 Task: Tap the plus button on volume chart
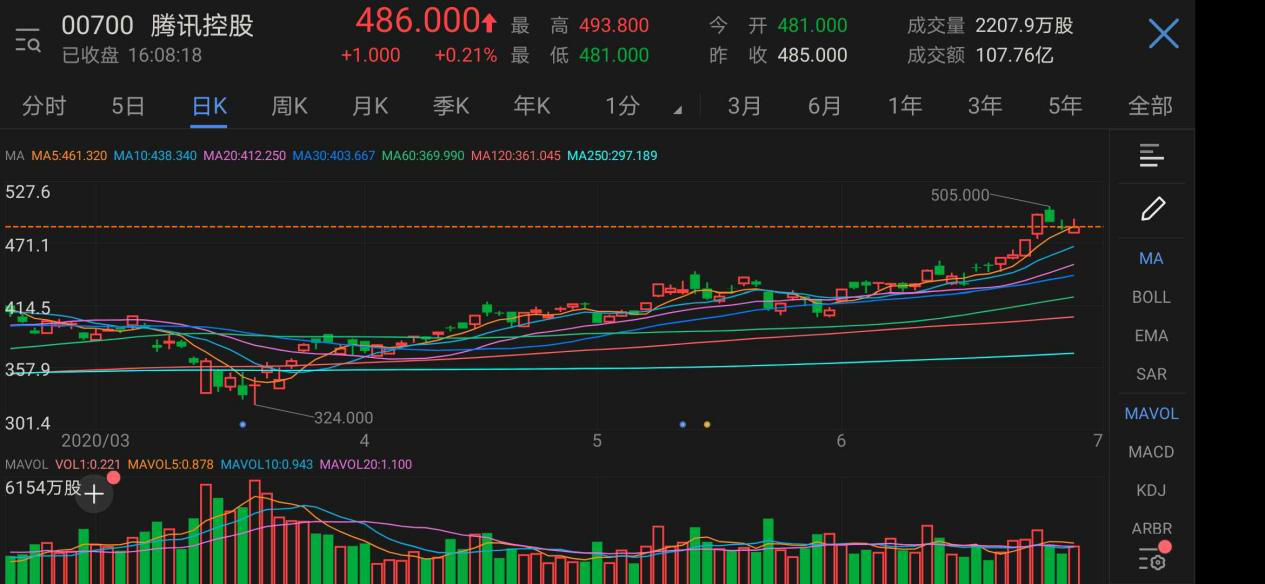click(x=94, y=493)
